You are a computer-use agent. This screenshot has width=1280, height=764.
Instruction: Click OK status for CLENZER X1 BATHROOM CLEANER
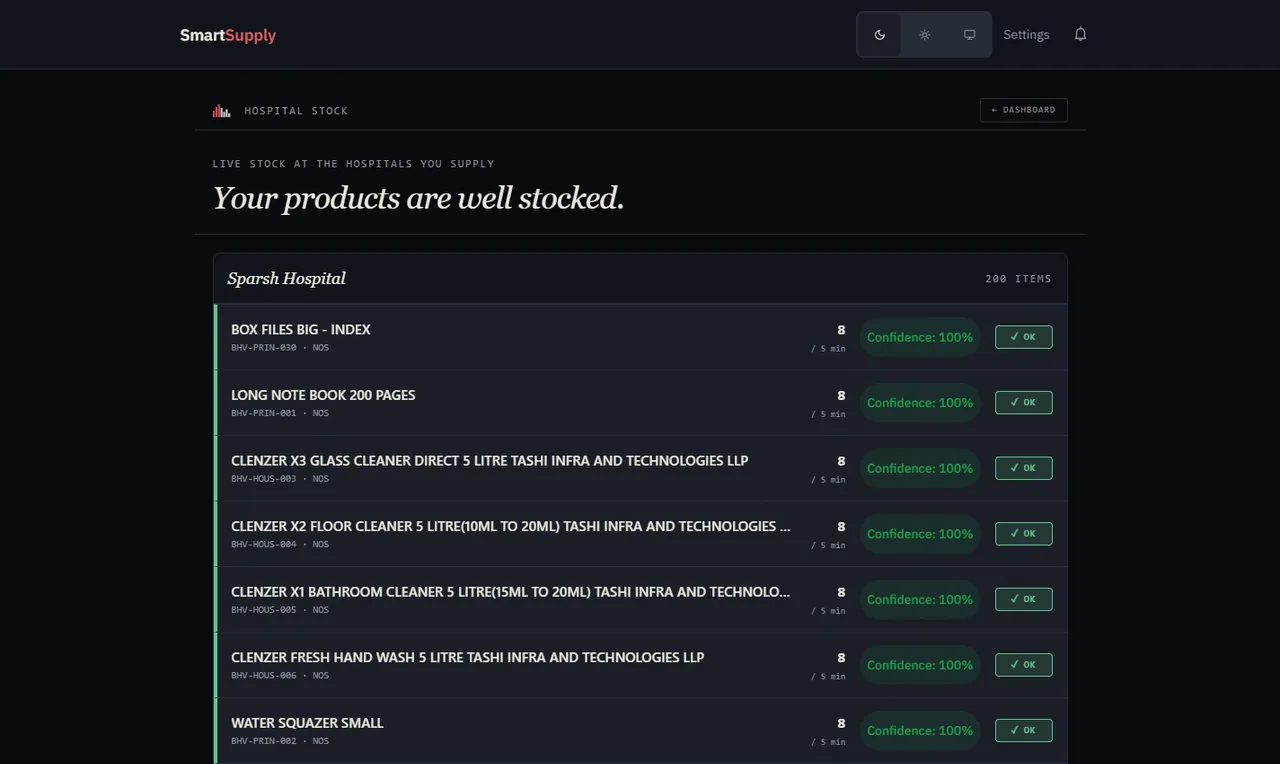(1023, 599)
